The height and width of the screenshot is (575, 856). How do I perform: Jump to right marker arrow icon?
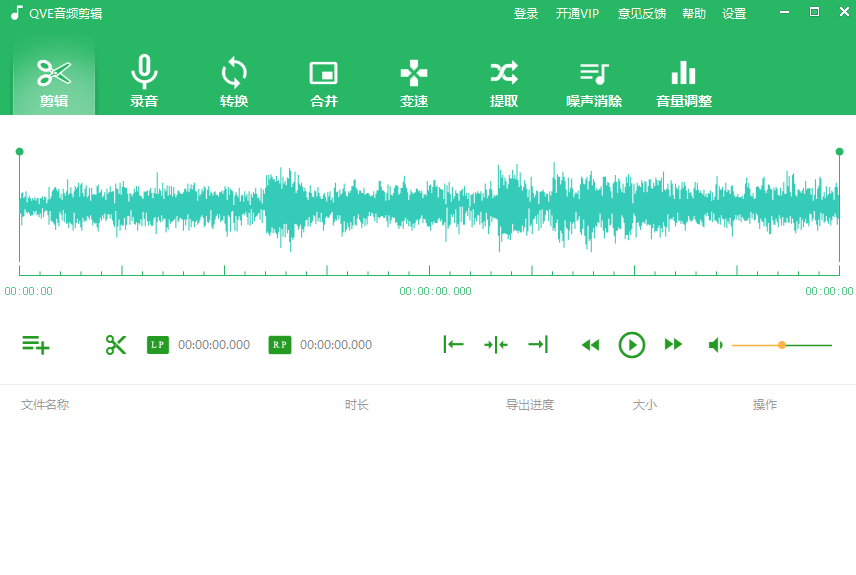pos(538,345)
